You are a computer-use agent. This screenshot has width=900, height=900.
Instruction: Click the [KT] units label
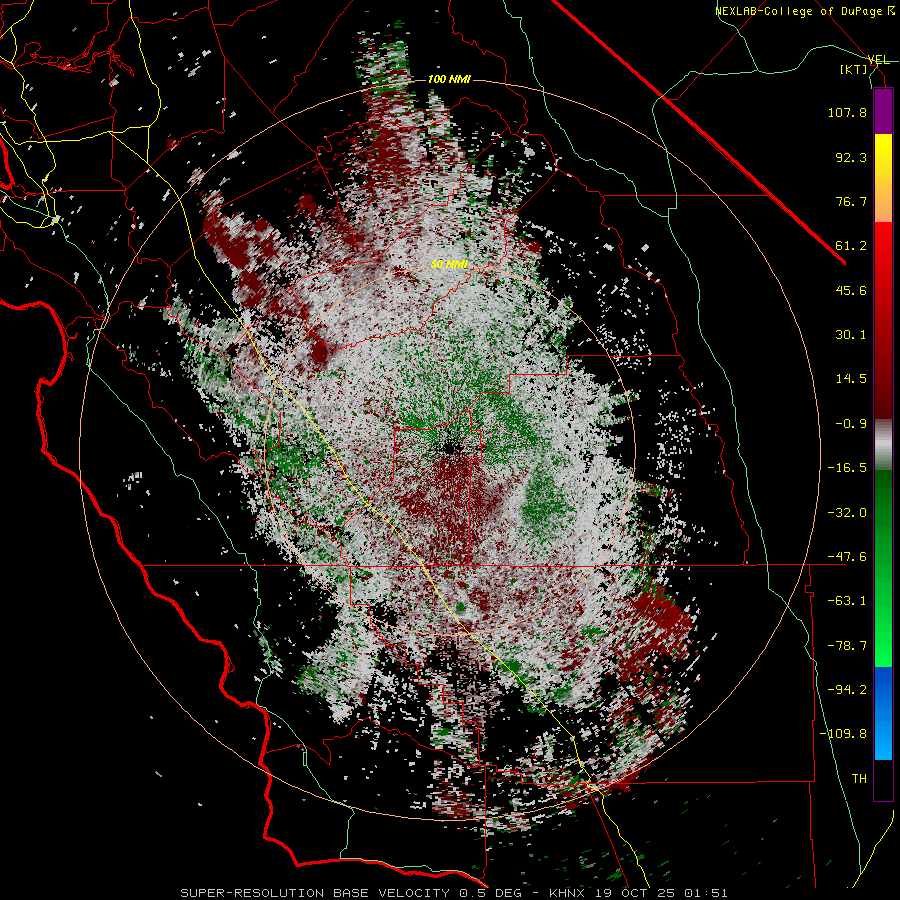(854, 69)
